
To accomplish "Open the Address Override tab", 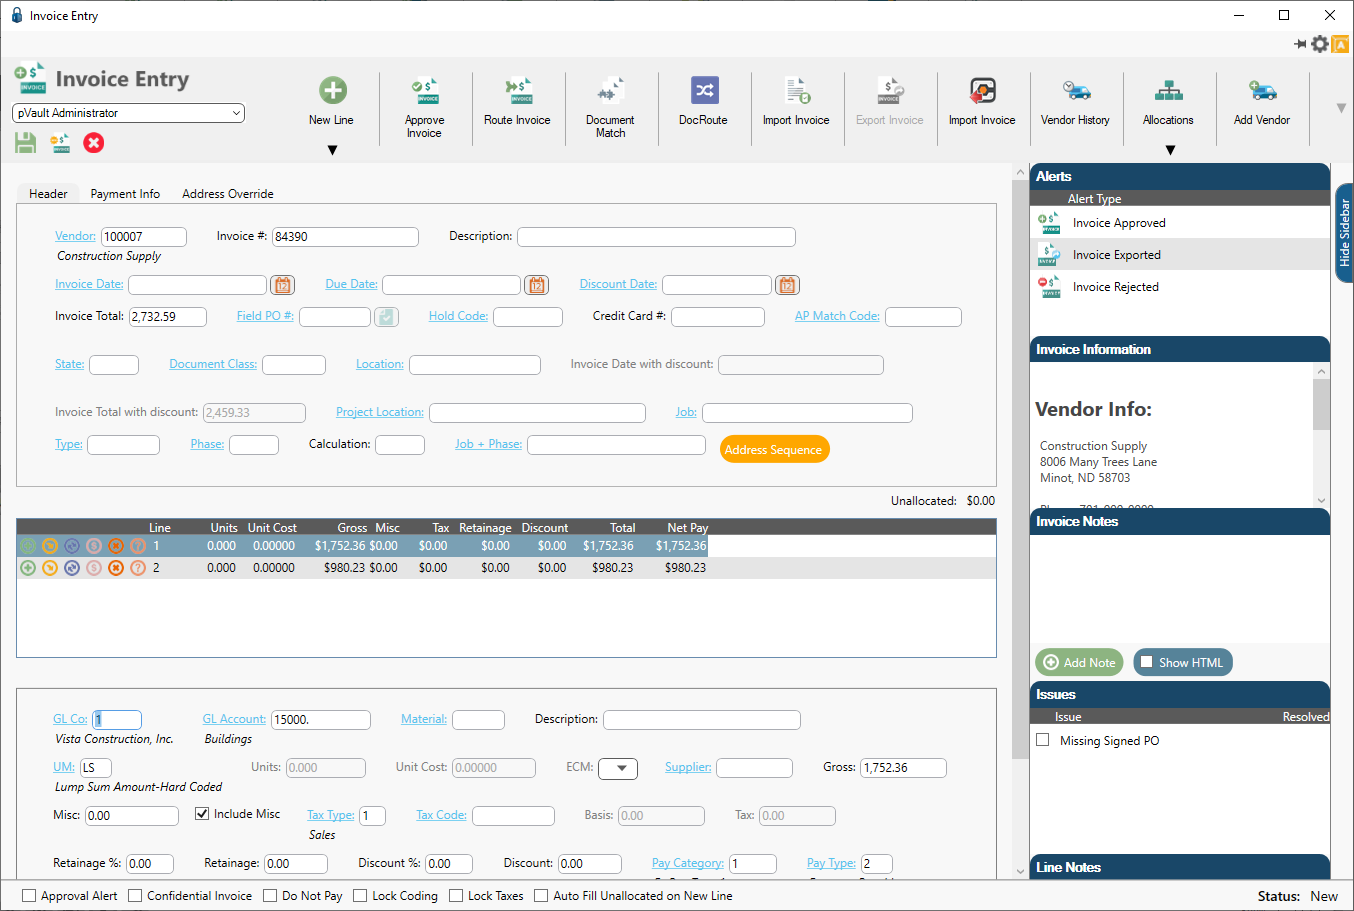I will point(228,194).
